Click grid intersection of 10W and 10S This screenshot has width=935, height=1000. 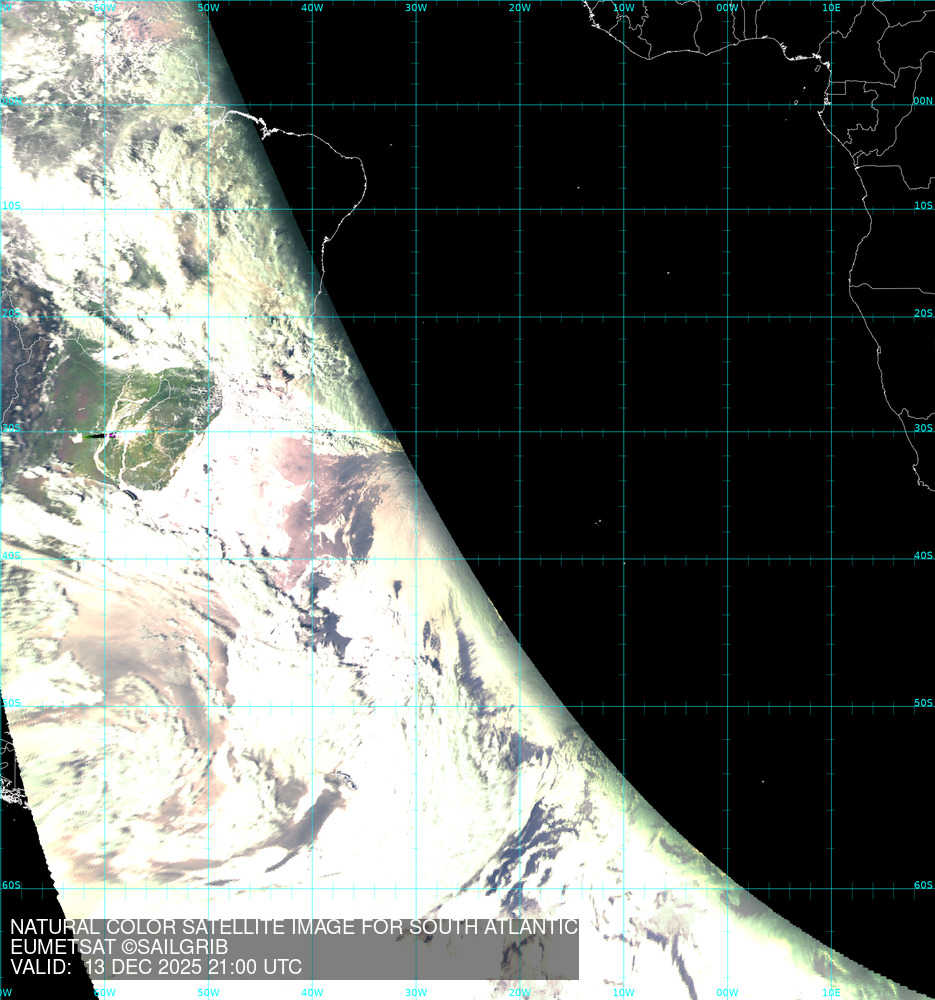pyautogui.click(x=624, y=209)
